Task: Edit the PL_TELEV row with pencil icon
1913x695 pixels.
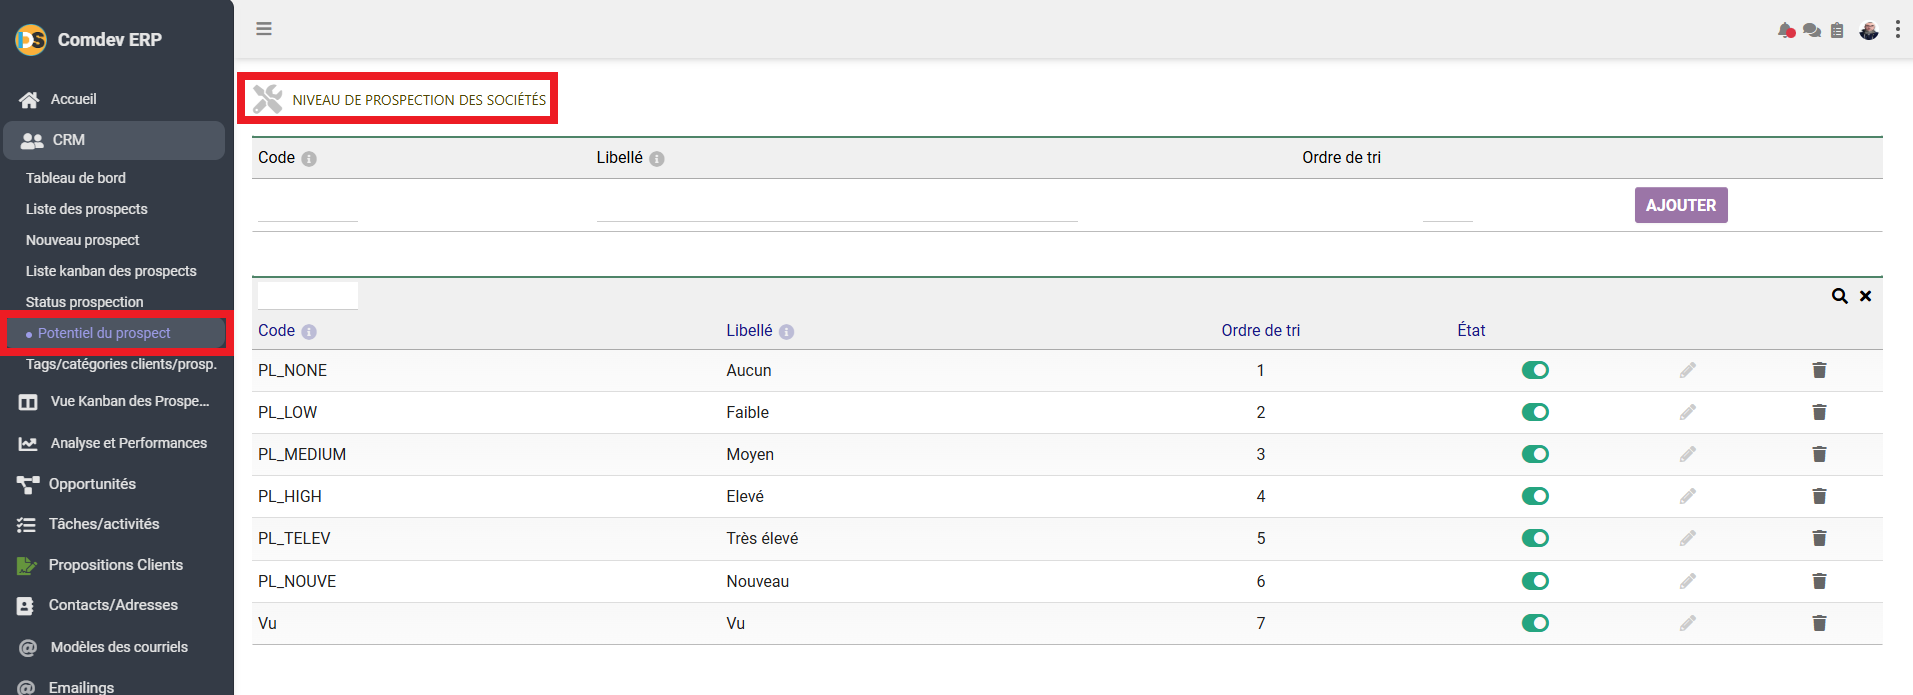Action: [x=1688, y=538]
